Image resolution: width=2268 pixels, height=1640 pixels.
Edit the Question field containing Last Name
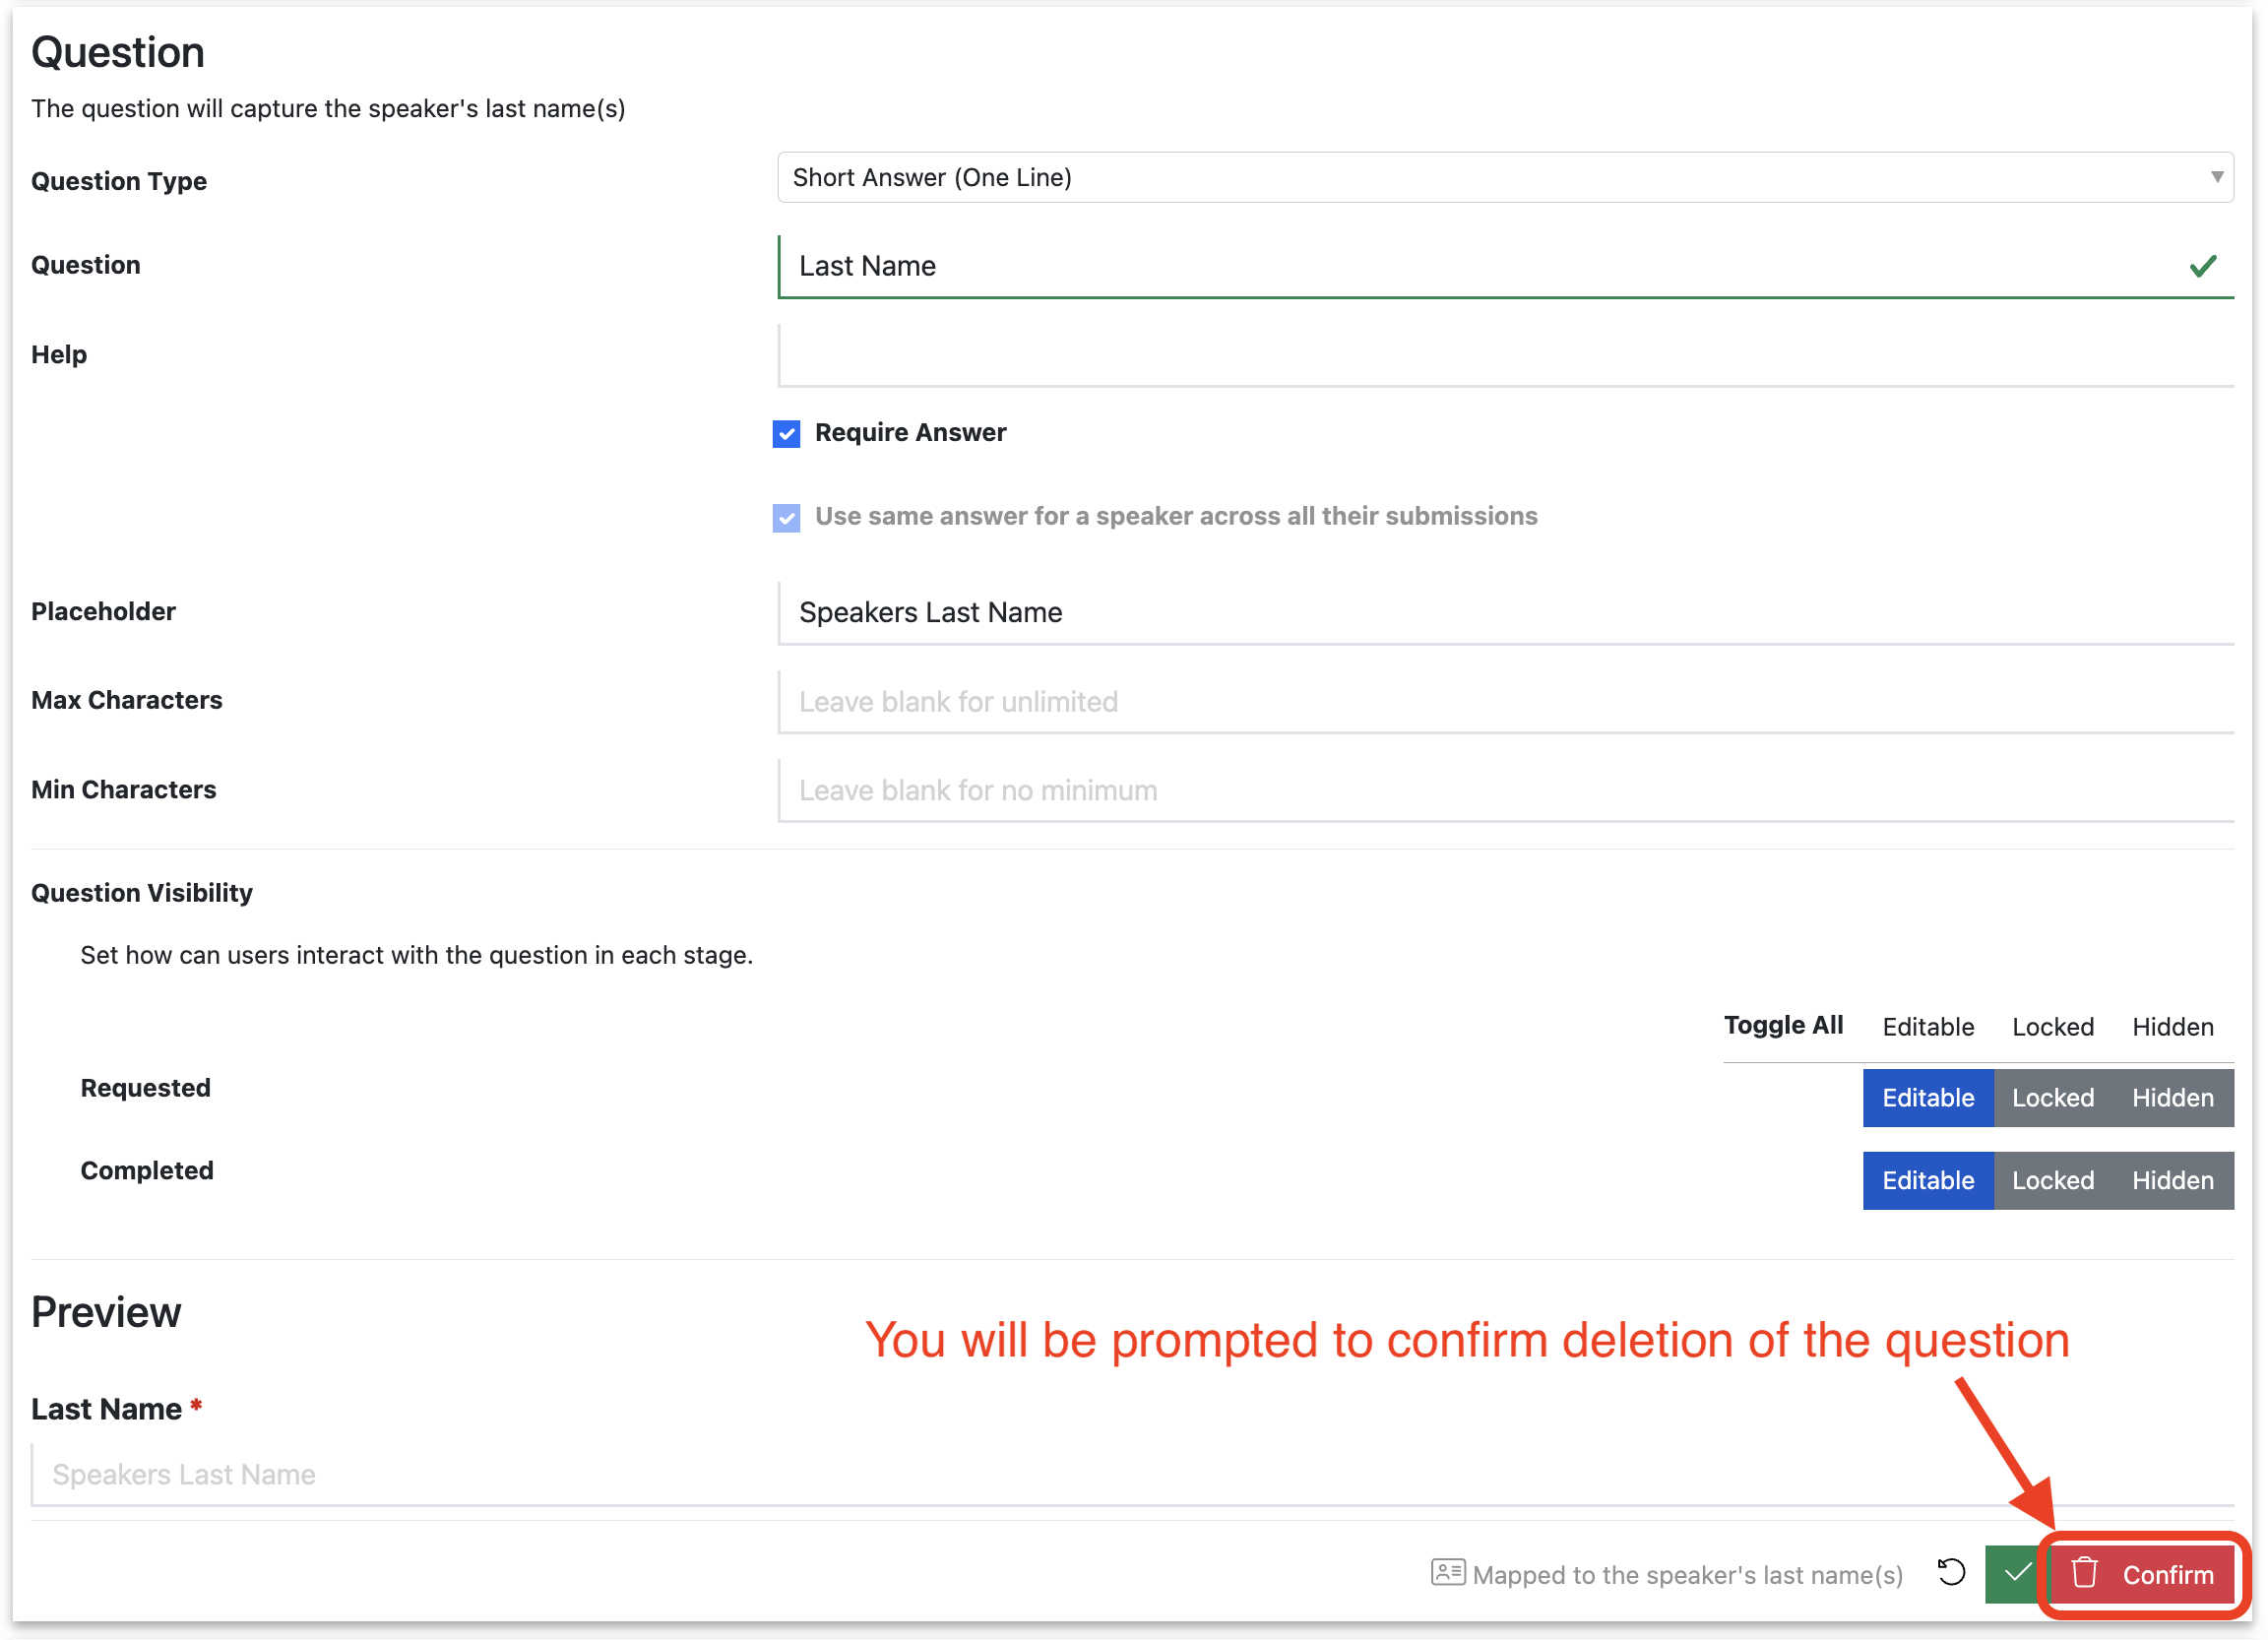pyautogui.click(x=1505, y=266)
